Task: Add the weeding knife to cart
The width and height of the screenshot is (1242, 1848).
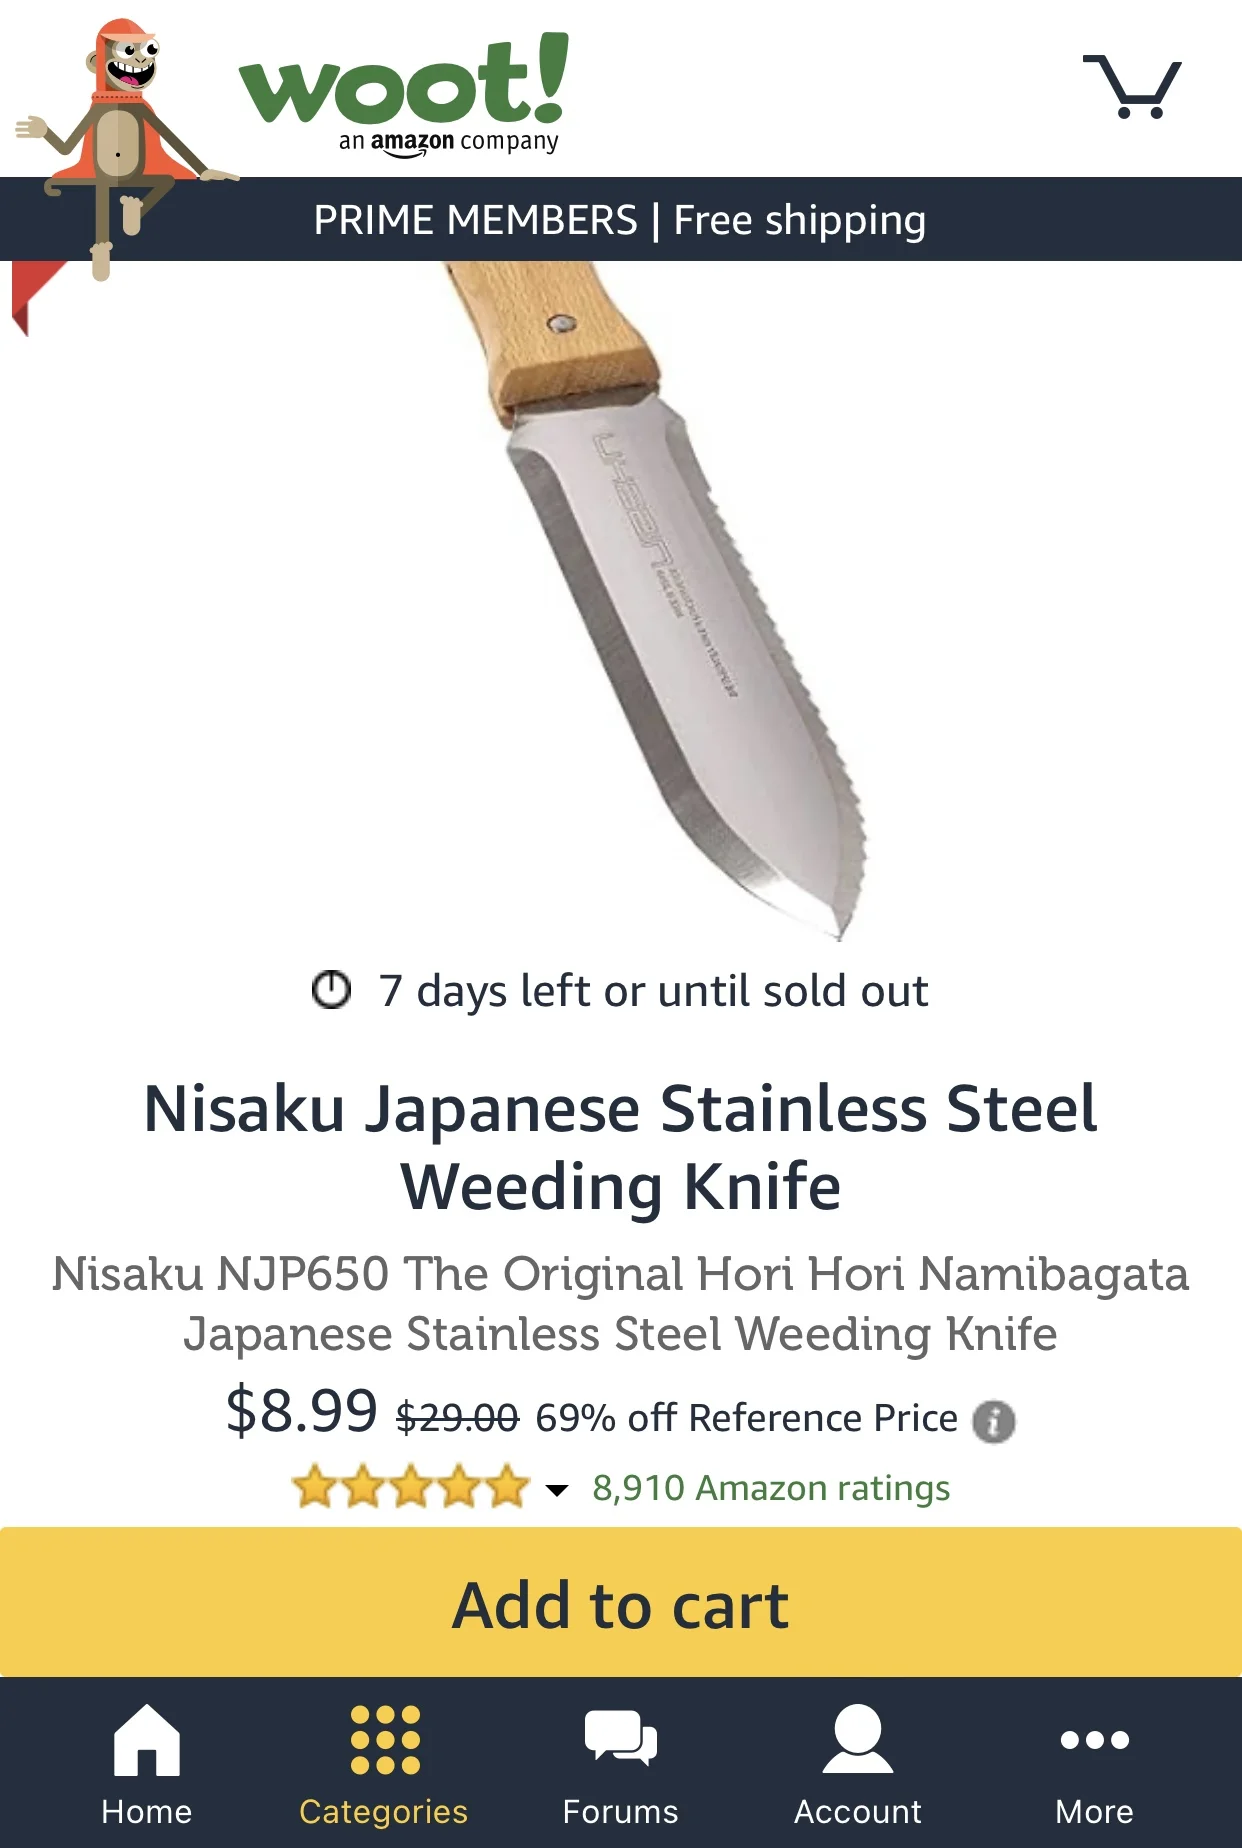Action: coord(621,1604)
